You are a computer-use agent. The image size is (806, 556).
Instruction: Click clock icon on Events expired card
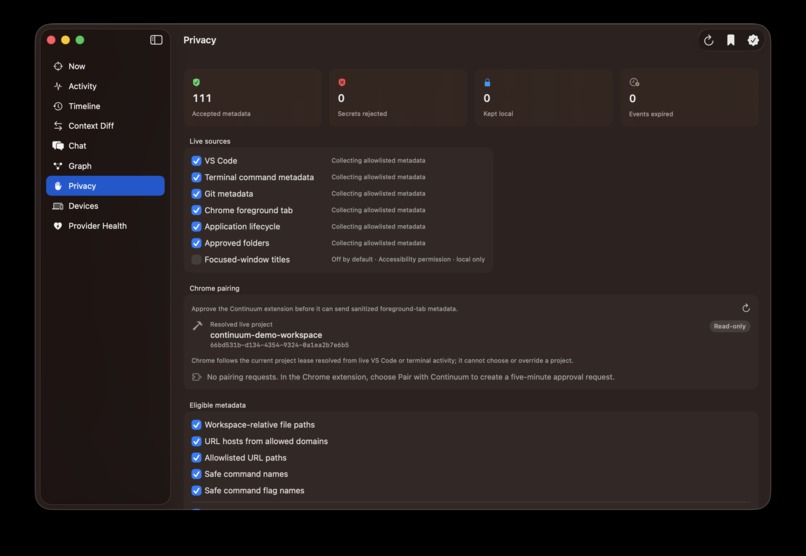point(634,82)
